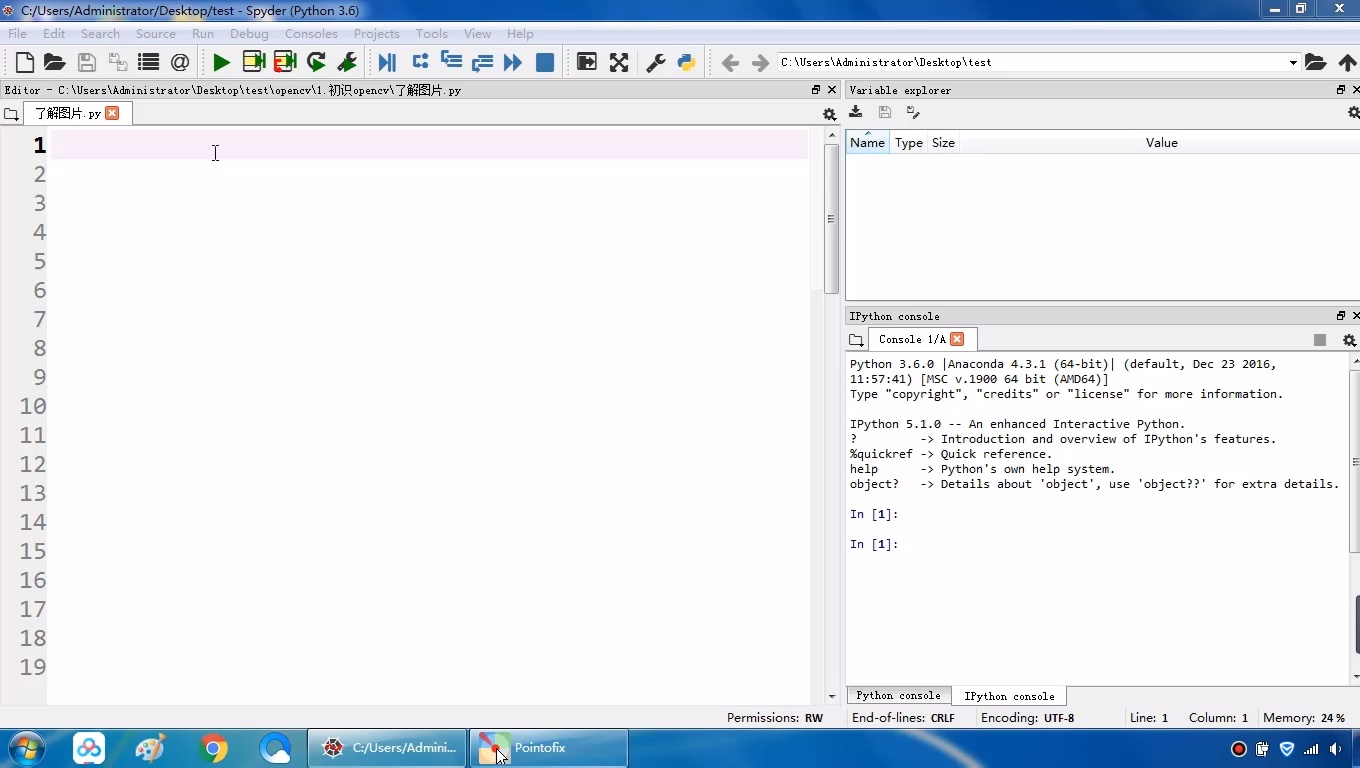The image size is (1360, 768).
Task: Close the 了解图片.py editor tab
Action: point(112,113)
